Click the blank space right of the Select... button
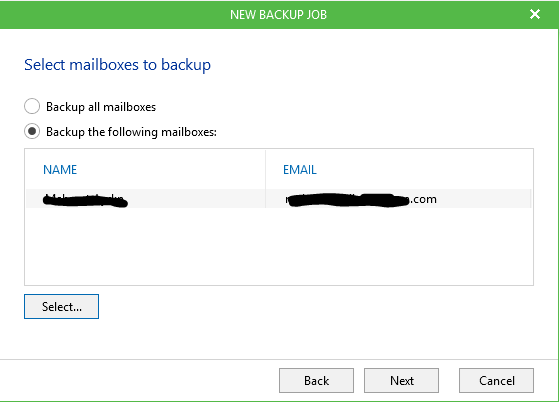The image size is (560, 402). [316, 306]
